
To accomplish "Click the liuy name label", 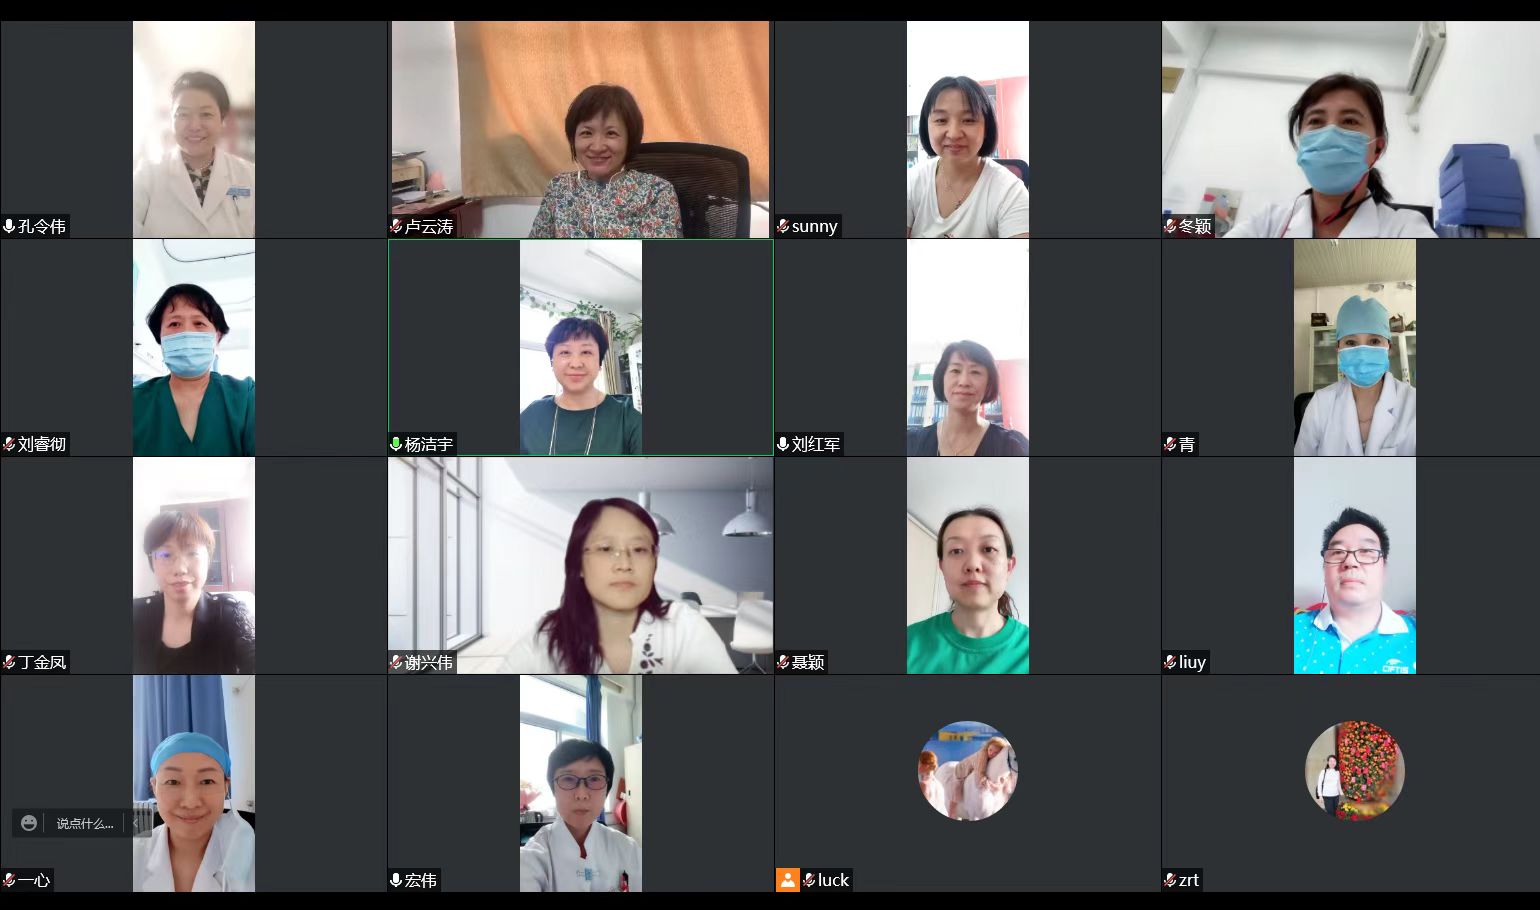I will [x=1192, y=662].
